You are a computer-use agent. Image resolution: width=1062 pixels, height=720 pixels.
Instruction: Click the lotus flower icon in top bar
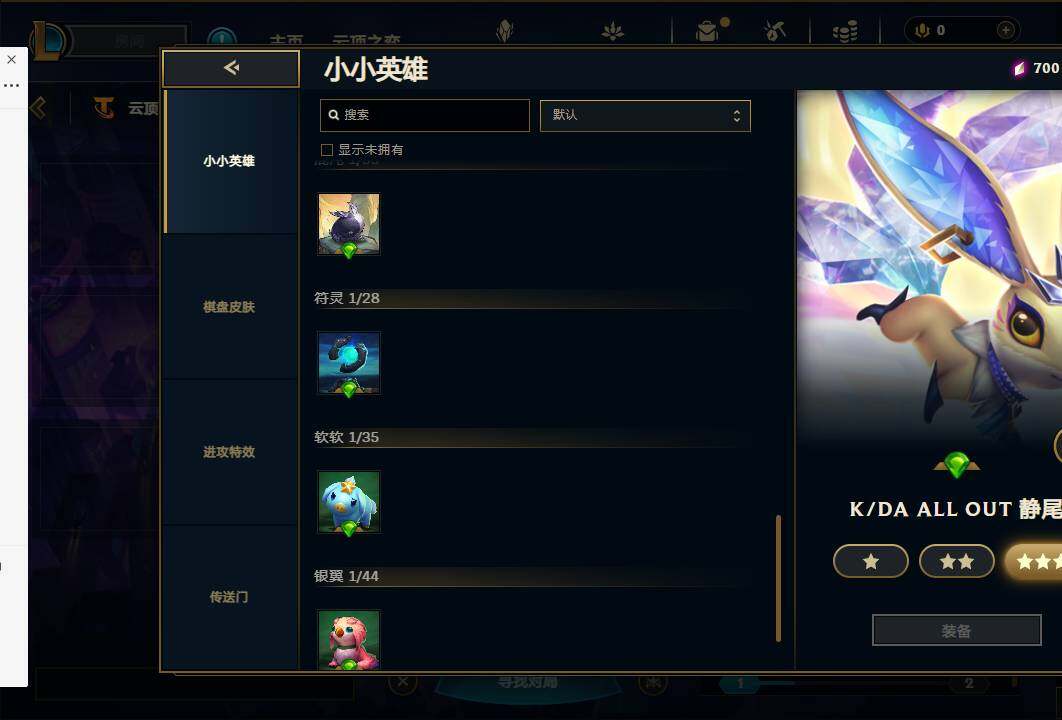coord(612,30)
